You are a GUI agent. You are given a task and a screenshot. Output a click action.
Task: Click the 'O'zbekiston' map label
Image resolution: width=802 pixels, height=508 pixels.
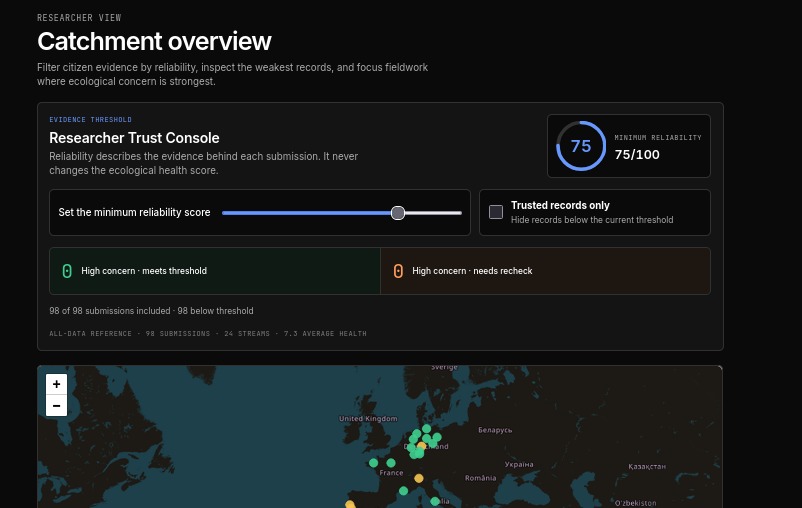(635, 503)
